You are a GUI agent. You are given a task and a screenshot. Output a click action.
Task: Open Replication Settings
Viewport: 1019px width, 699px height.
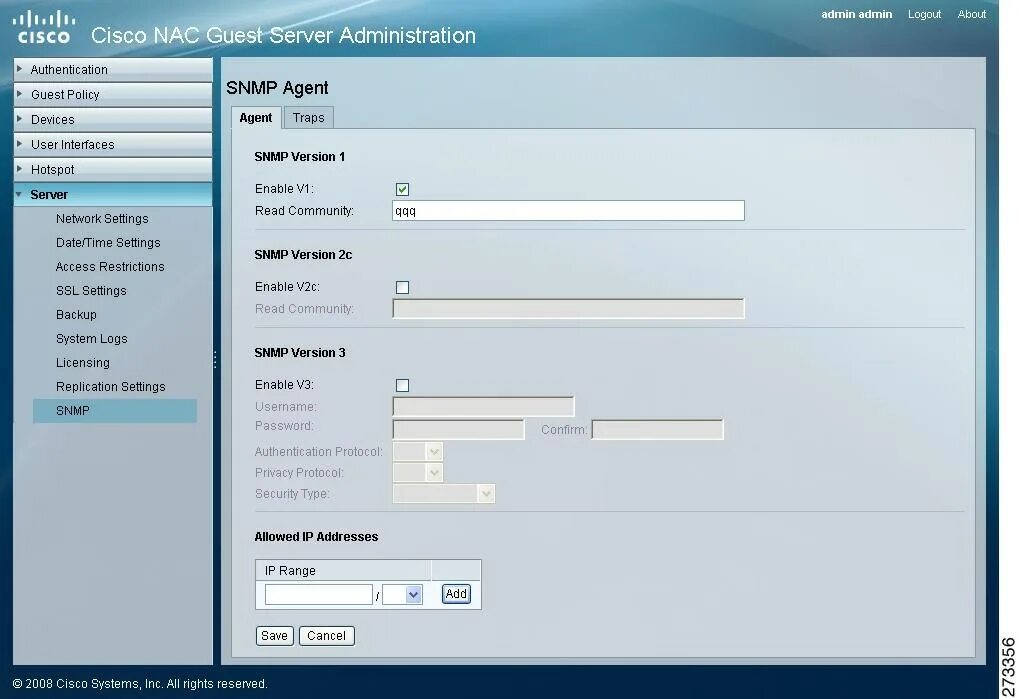[x=110, y=387]
